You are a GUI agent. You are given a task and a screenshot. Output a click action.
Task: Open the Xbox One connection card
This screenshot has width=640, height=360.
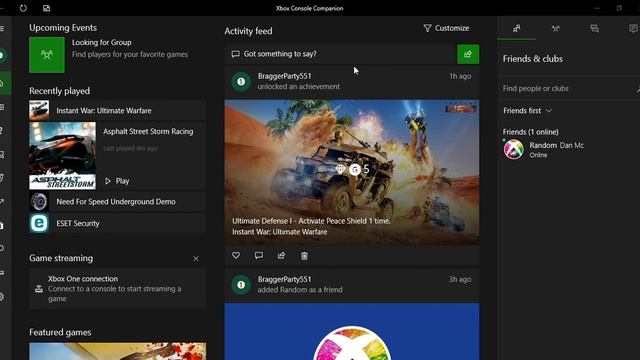click(118, 289)
